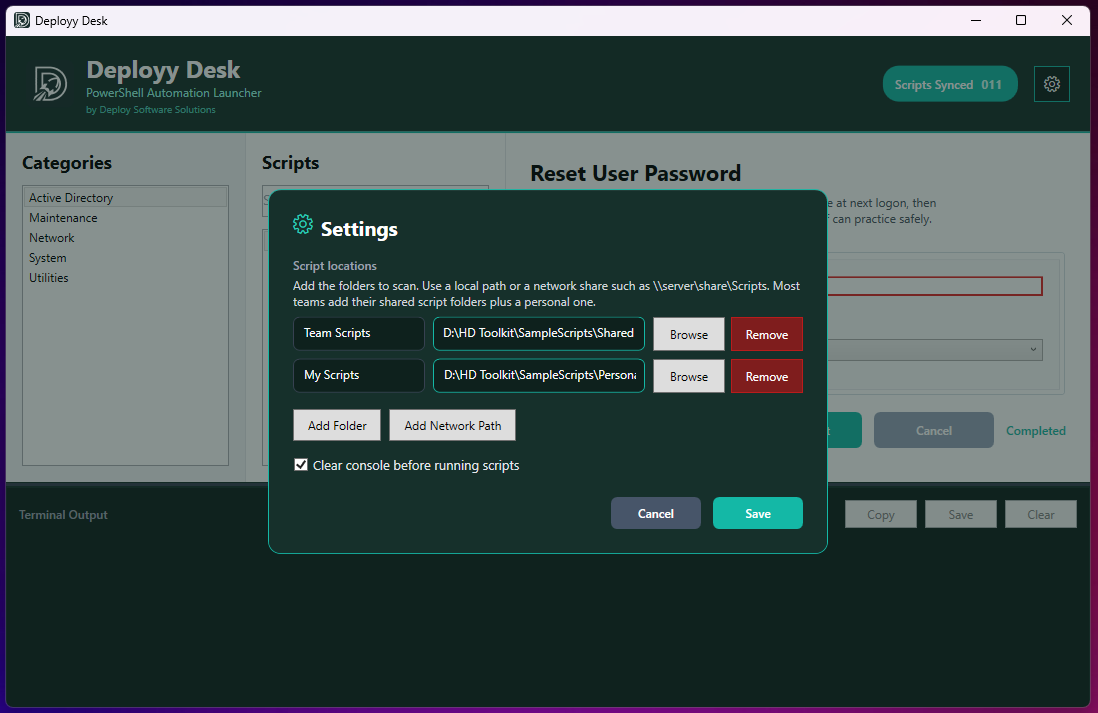This screenshot has width=1098, height=713.
Task: Click by Deploy Software Solutions text
Action: tap(151, 109)
